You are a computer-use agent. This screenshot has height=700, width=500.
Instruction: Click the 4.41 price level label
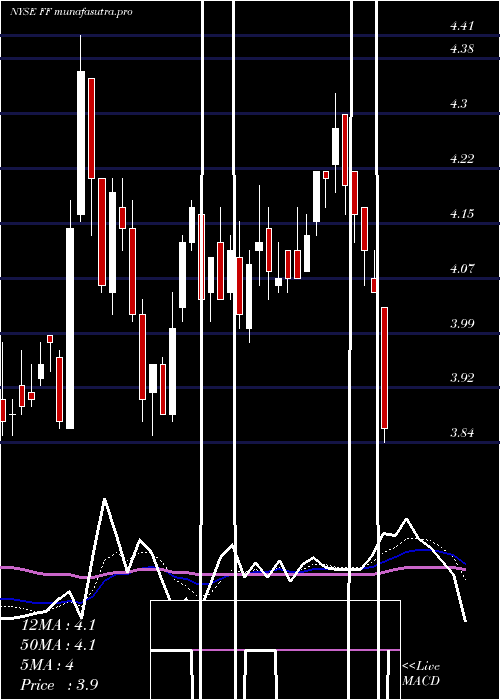pos(462,26)
